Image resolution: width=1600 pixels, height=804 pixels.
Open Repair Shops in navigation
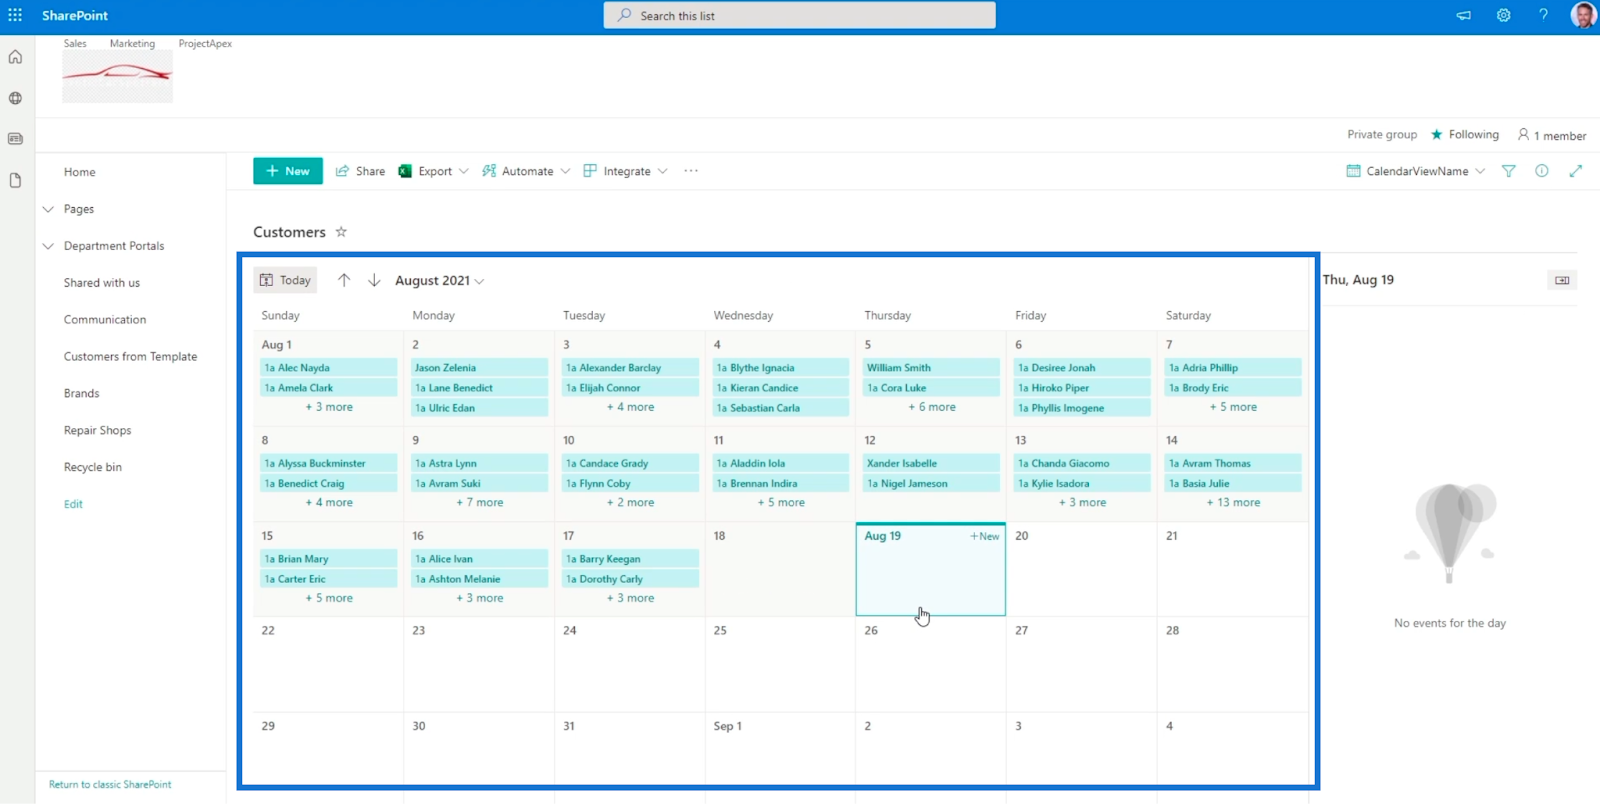point(97,431)
